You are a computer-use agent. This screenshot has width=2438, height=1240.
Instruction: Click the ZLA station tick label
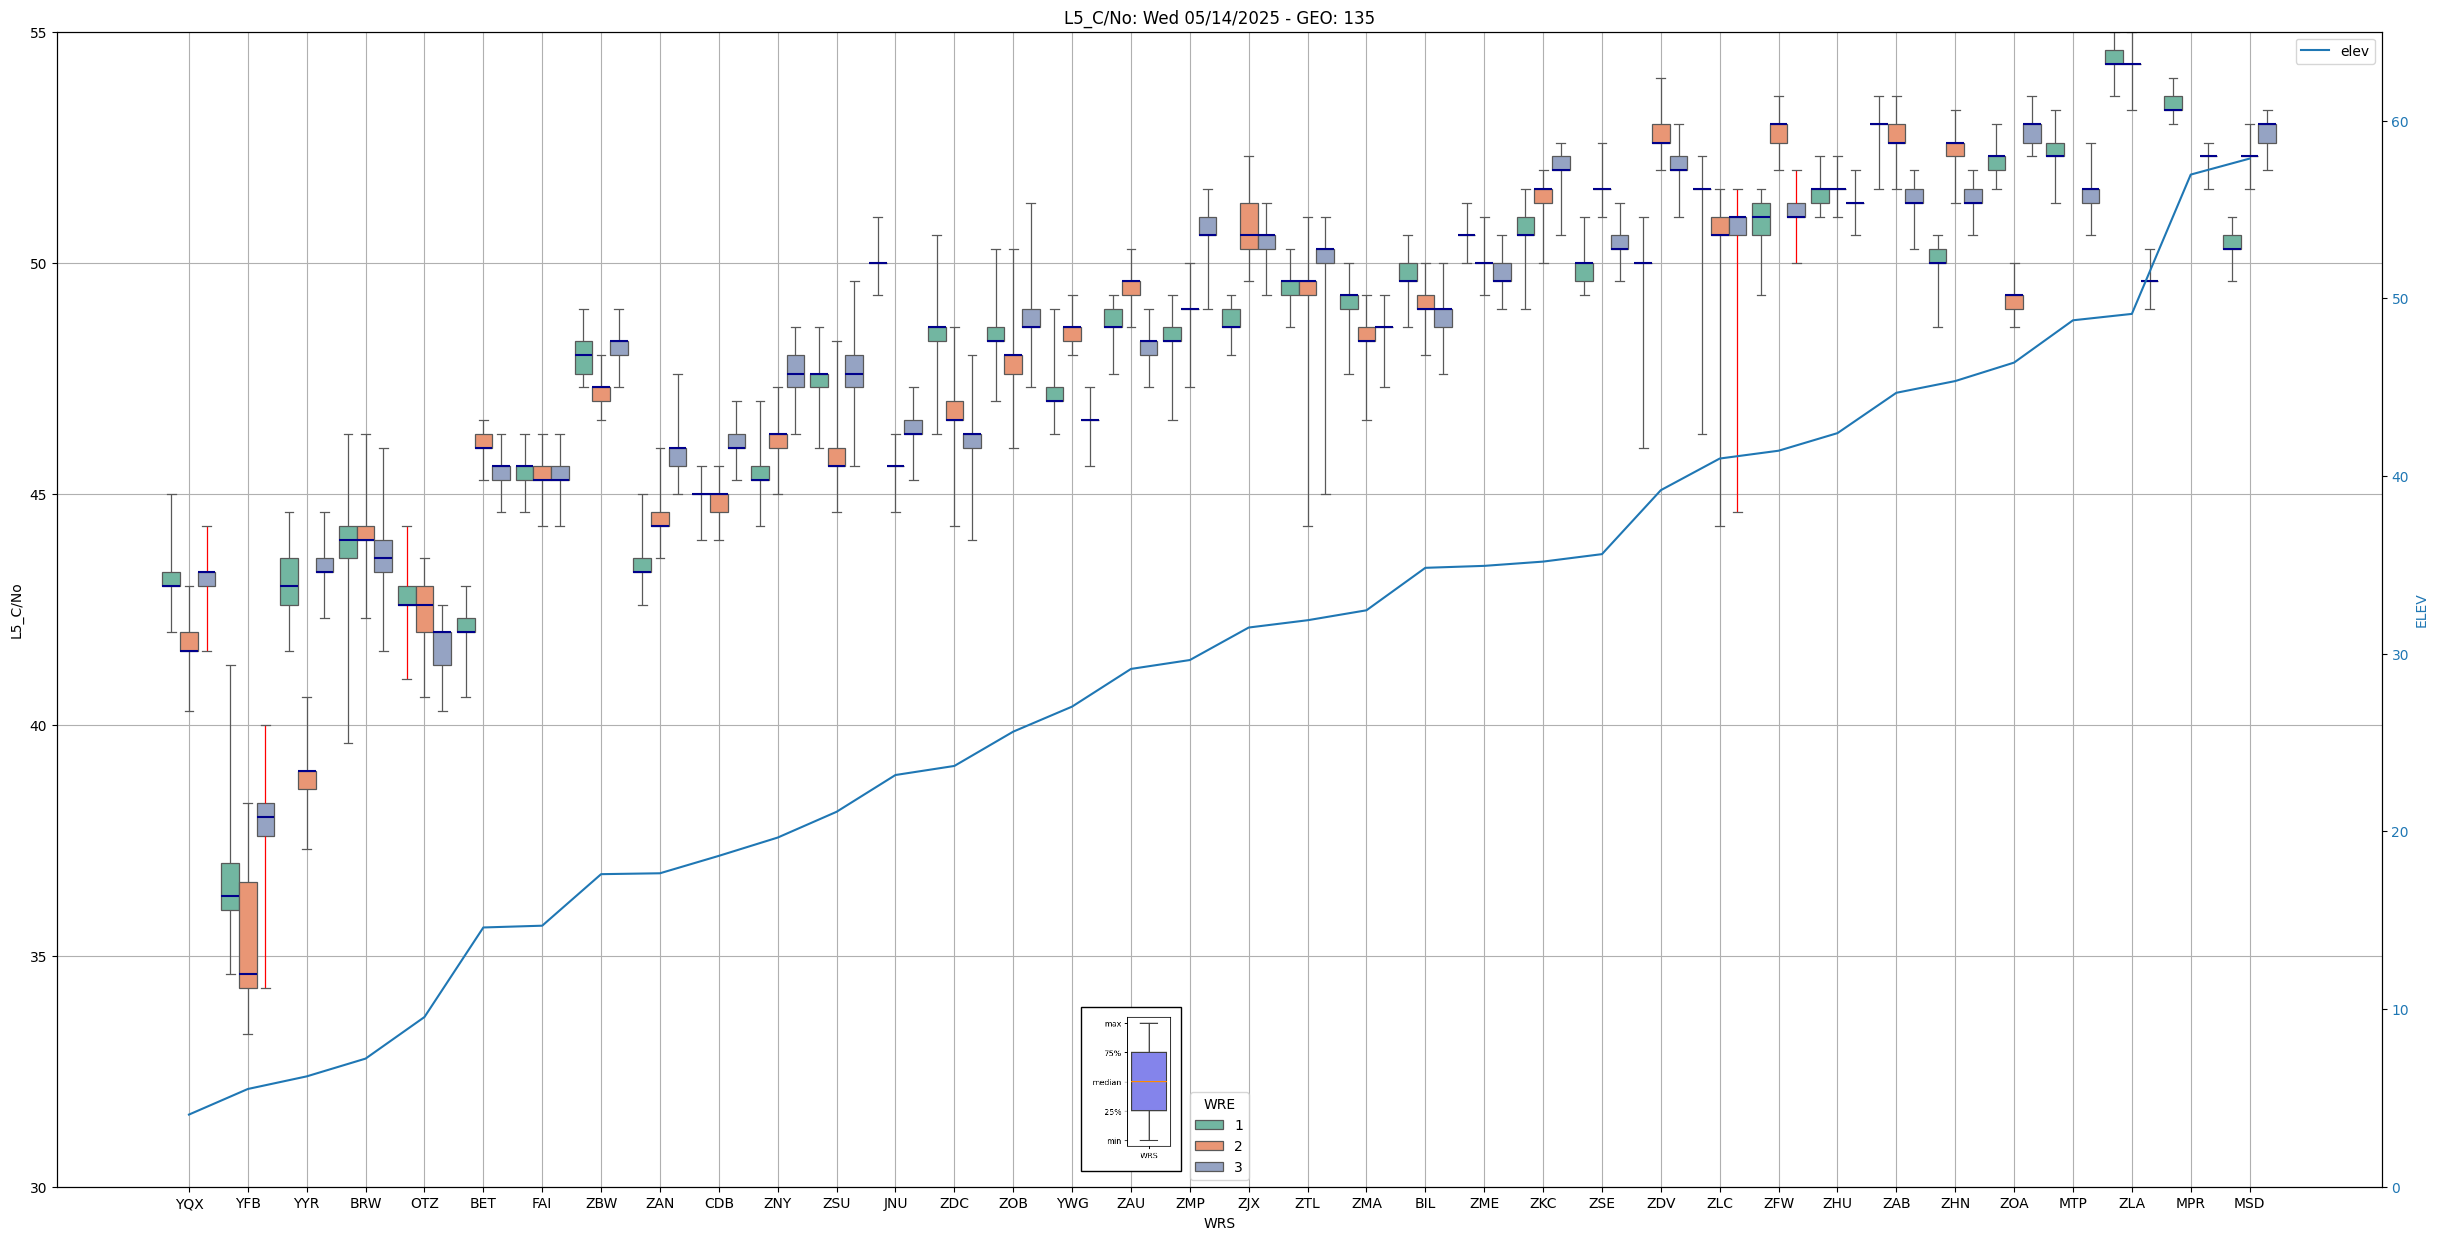click(x=2131, y=1204)
